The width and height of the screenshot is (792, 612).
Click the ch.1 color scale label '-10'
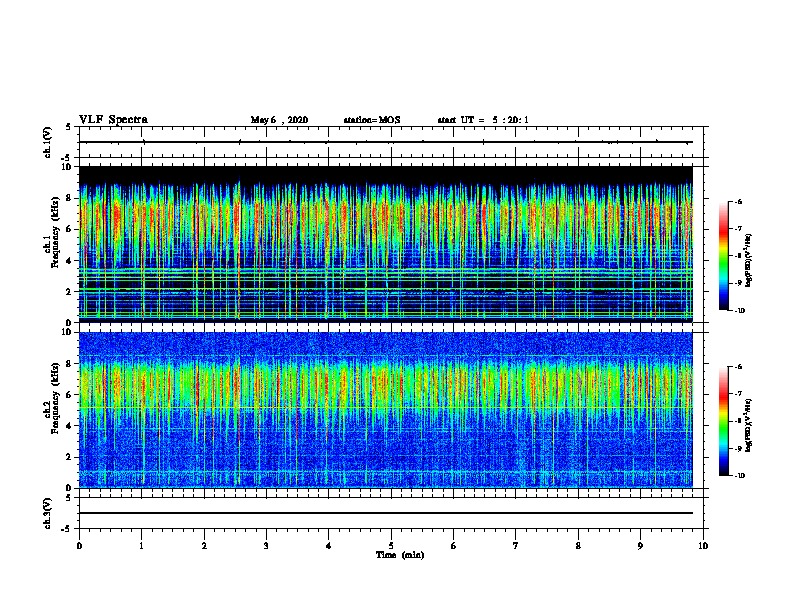(x=739, y=310)
